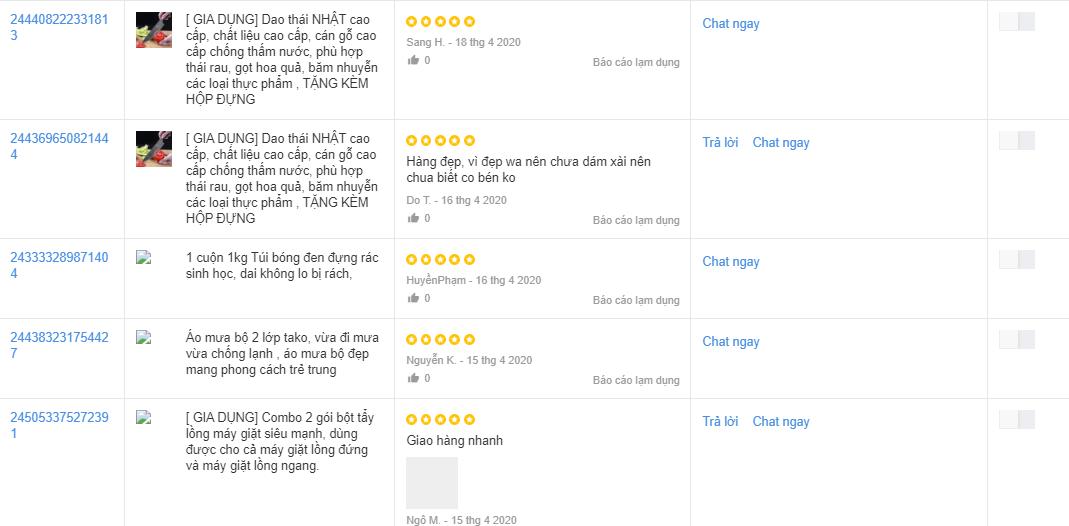The width and height of the screenshot is (1069, 526).
Task: Click "Trả lời" on Do T.'s review
Action: [720, 142]
